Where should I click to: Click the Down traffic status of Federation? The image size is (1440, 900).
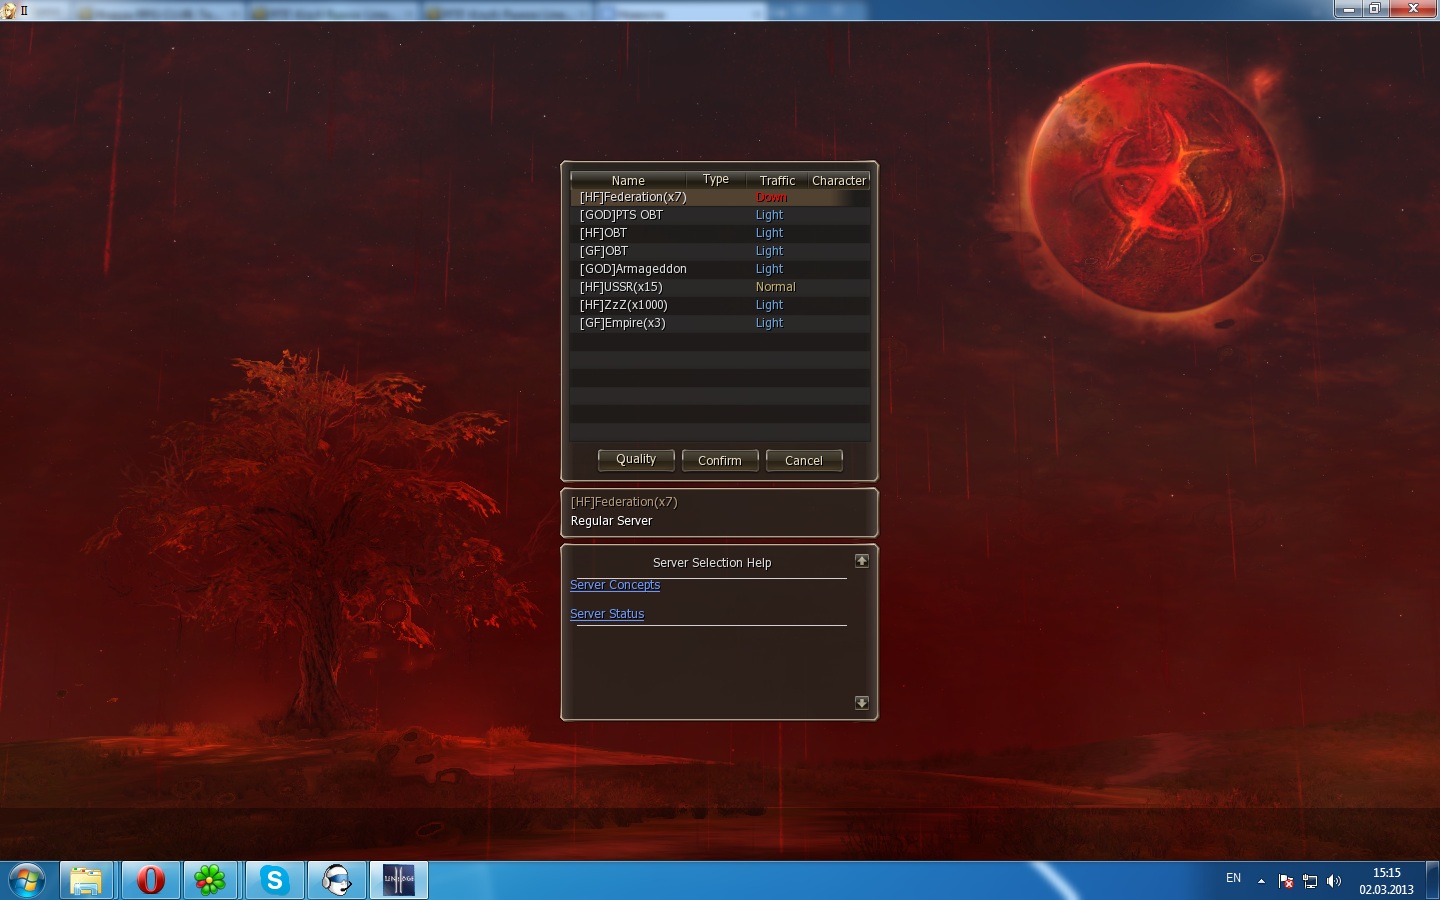771,197
